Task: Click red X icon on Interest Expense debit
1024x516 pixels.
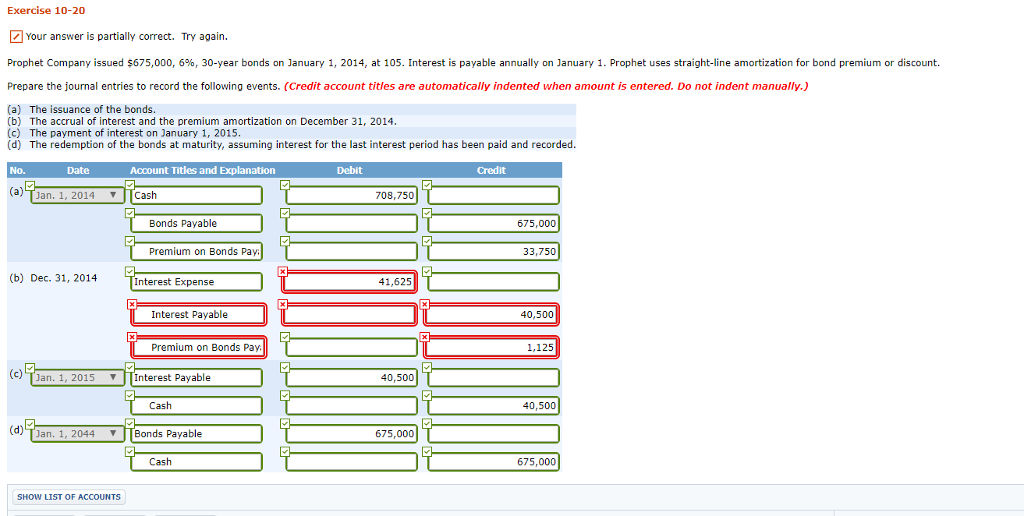Action: tap(283, 271)
